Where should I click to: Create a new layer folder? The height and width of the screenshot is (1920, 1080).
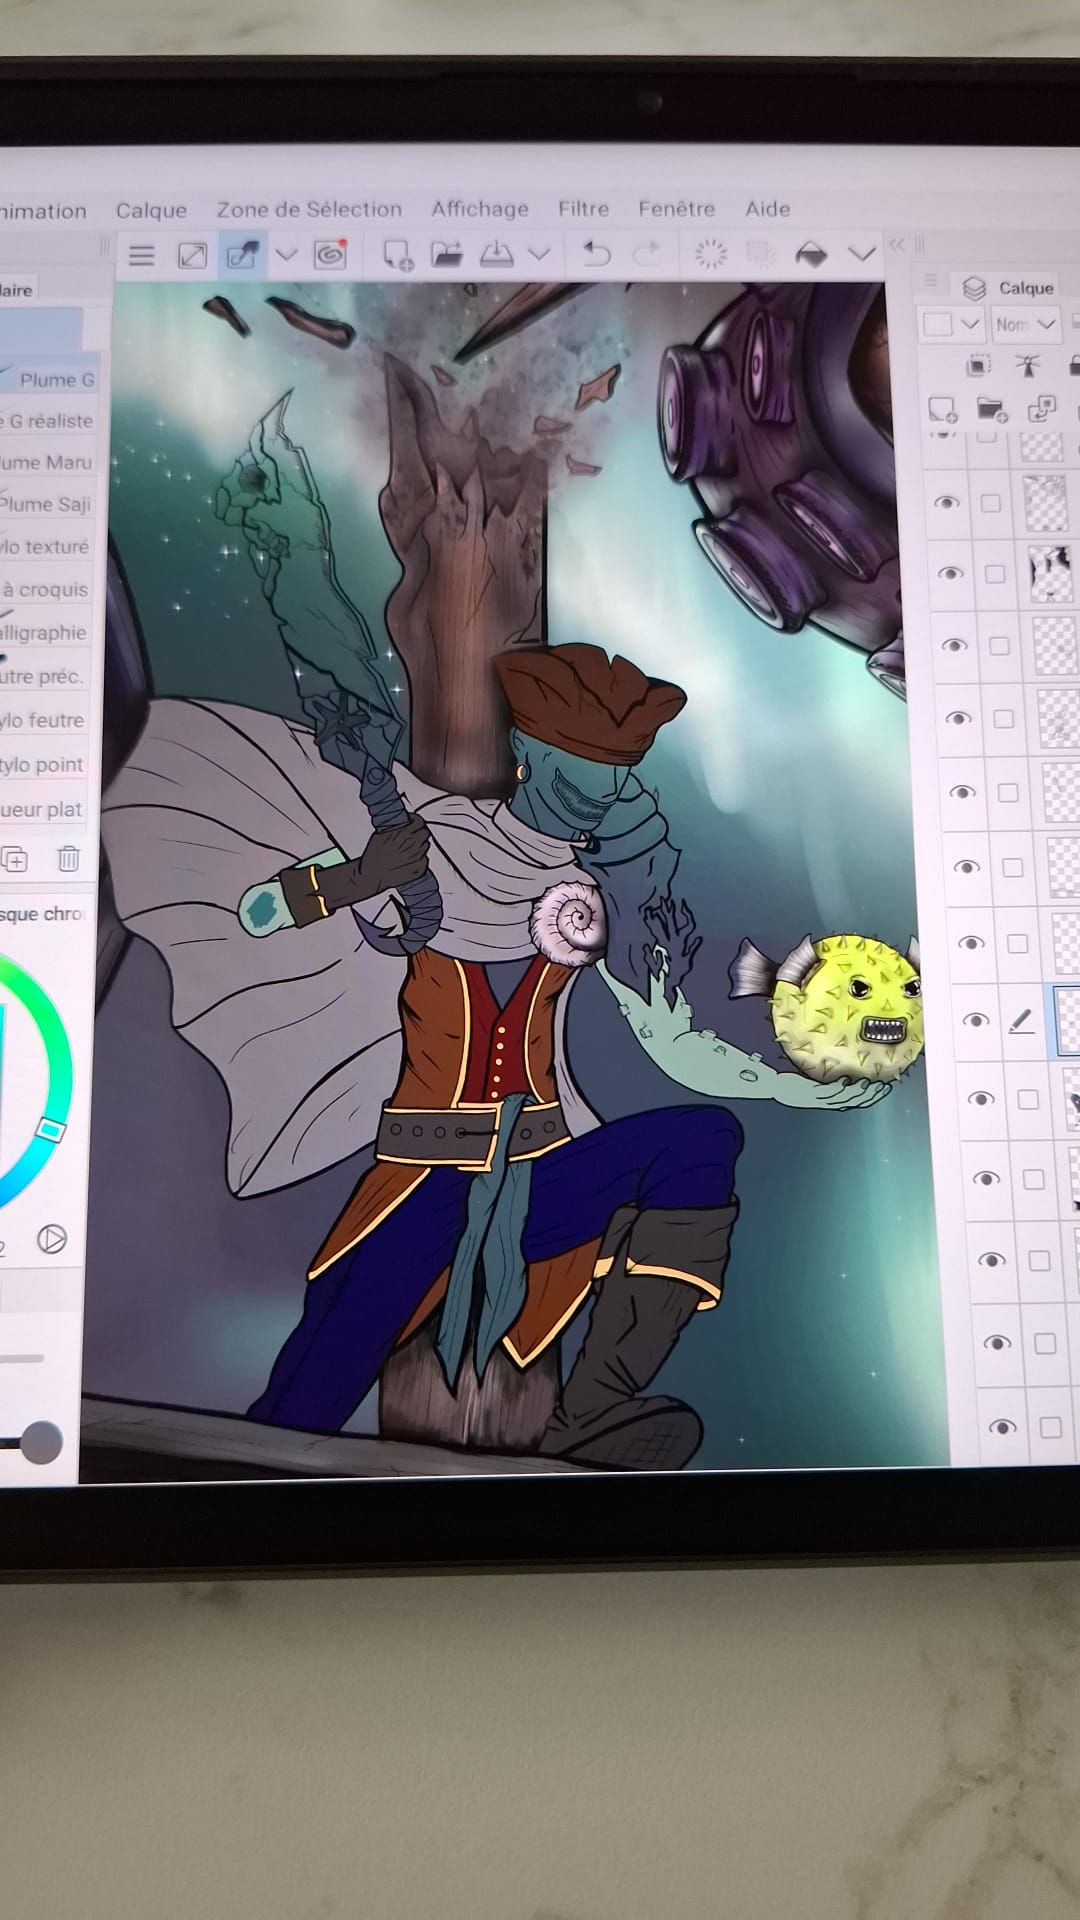990,409
